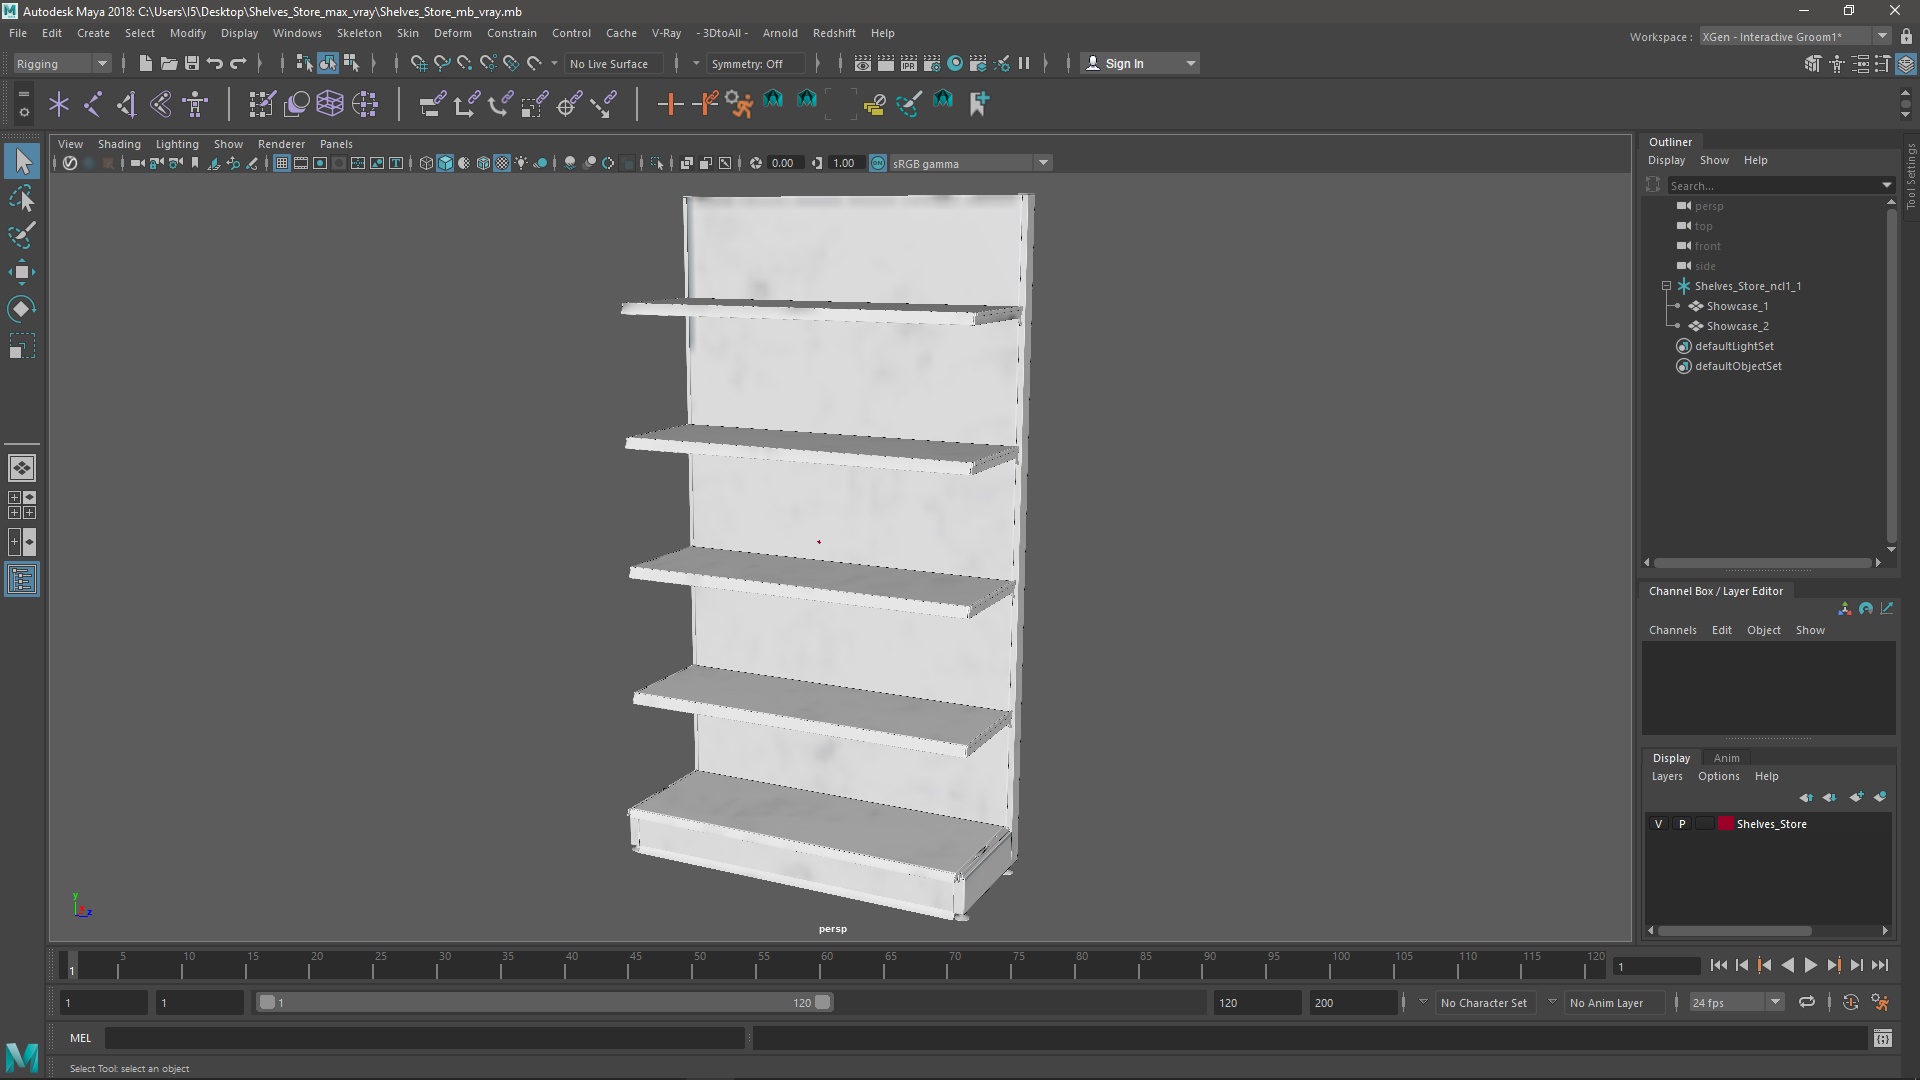Click the New Scene icon
This screenshot has width=1920, height=1080.
145,63
